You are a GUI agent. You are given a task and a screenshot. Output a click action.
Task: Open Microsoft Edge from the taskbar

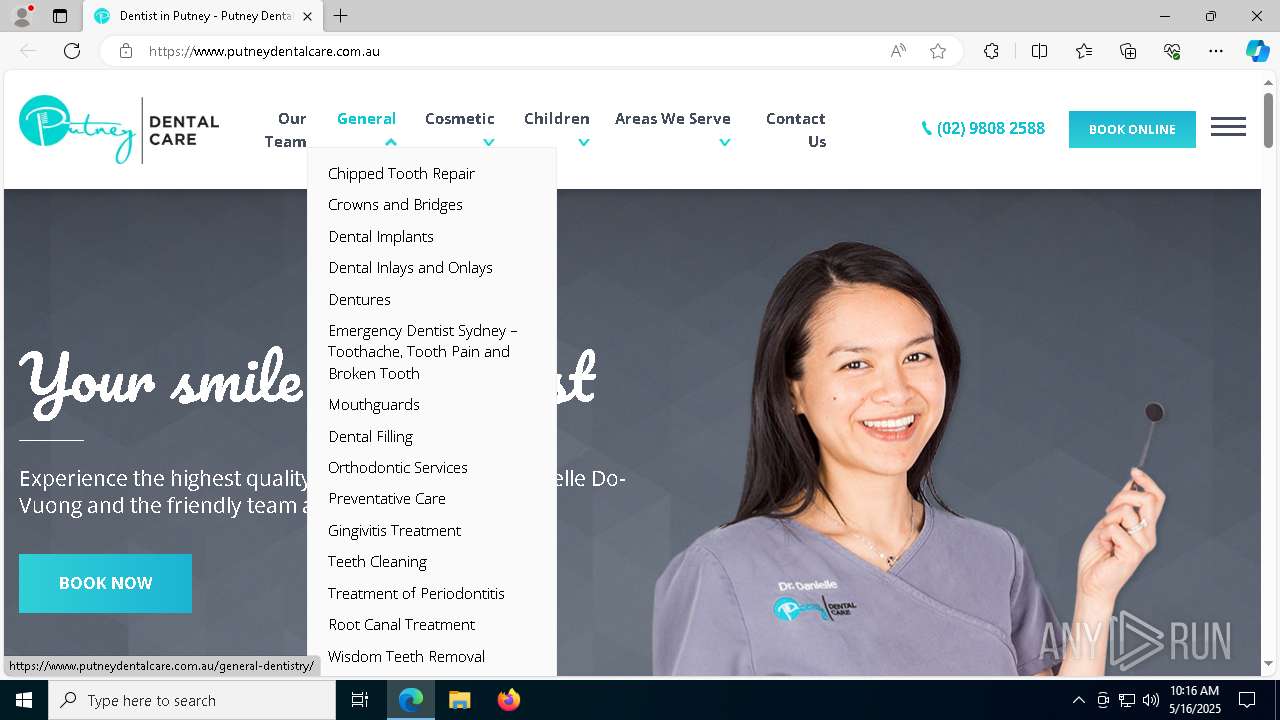pyautogui.click(x=411, y=700)
